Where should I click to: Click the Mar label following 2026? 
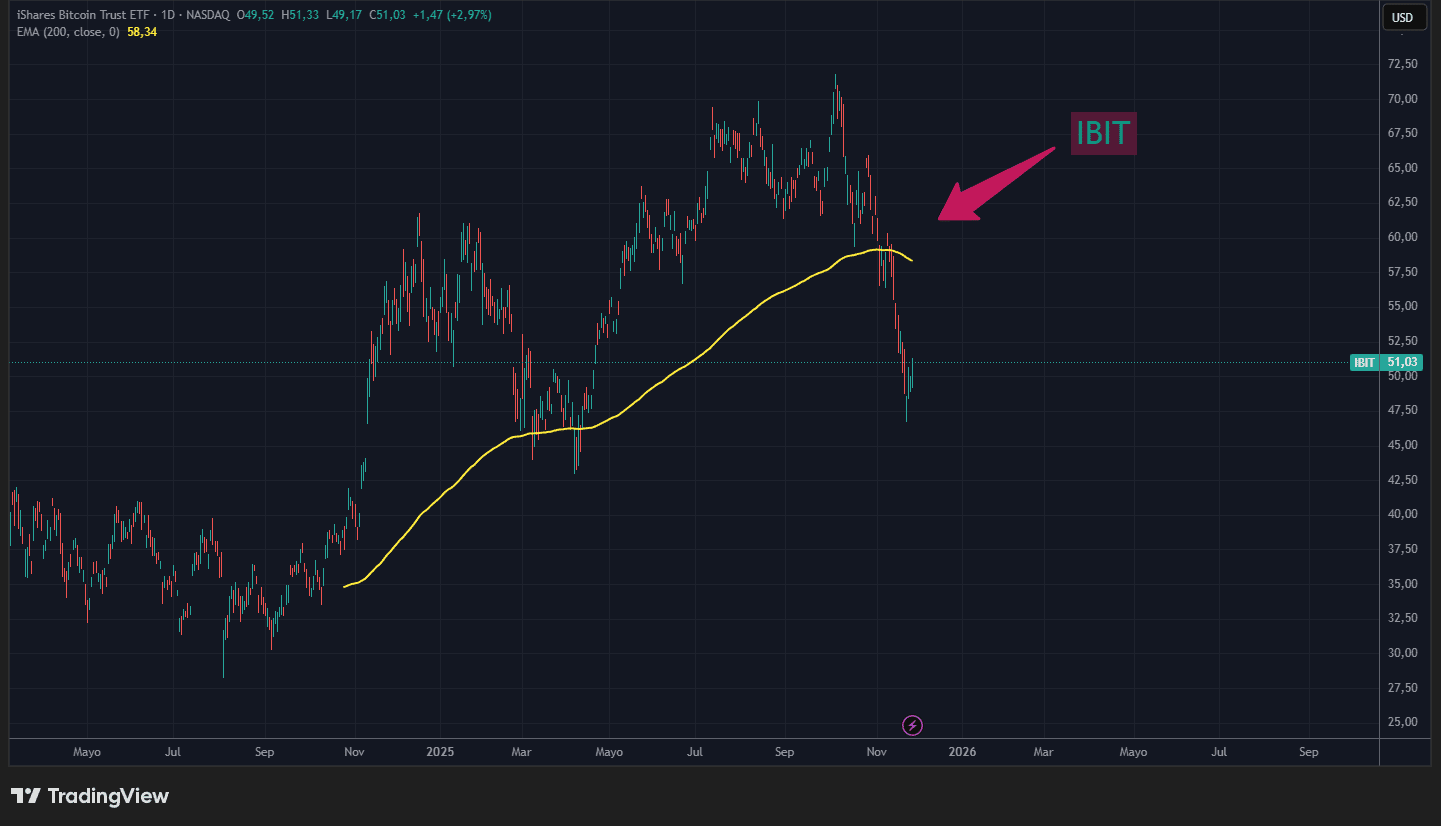pyautogui.click(x=1043, y=752)
